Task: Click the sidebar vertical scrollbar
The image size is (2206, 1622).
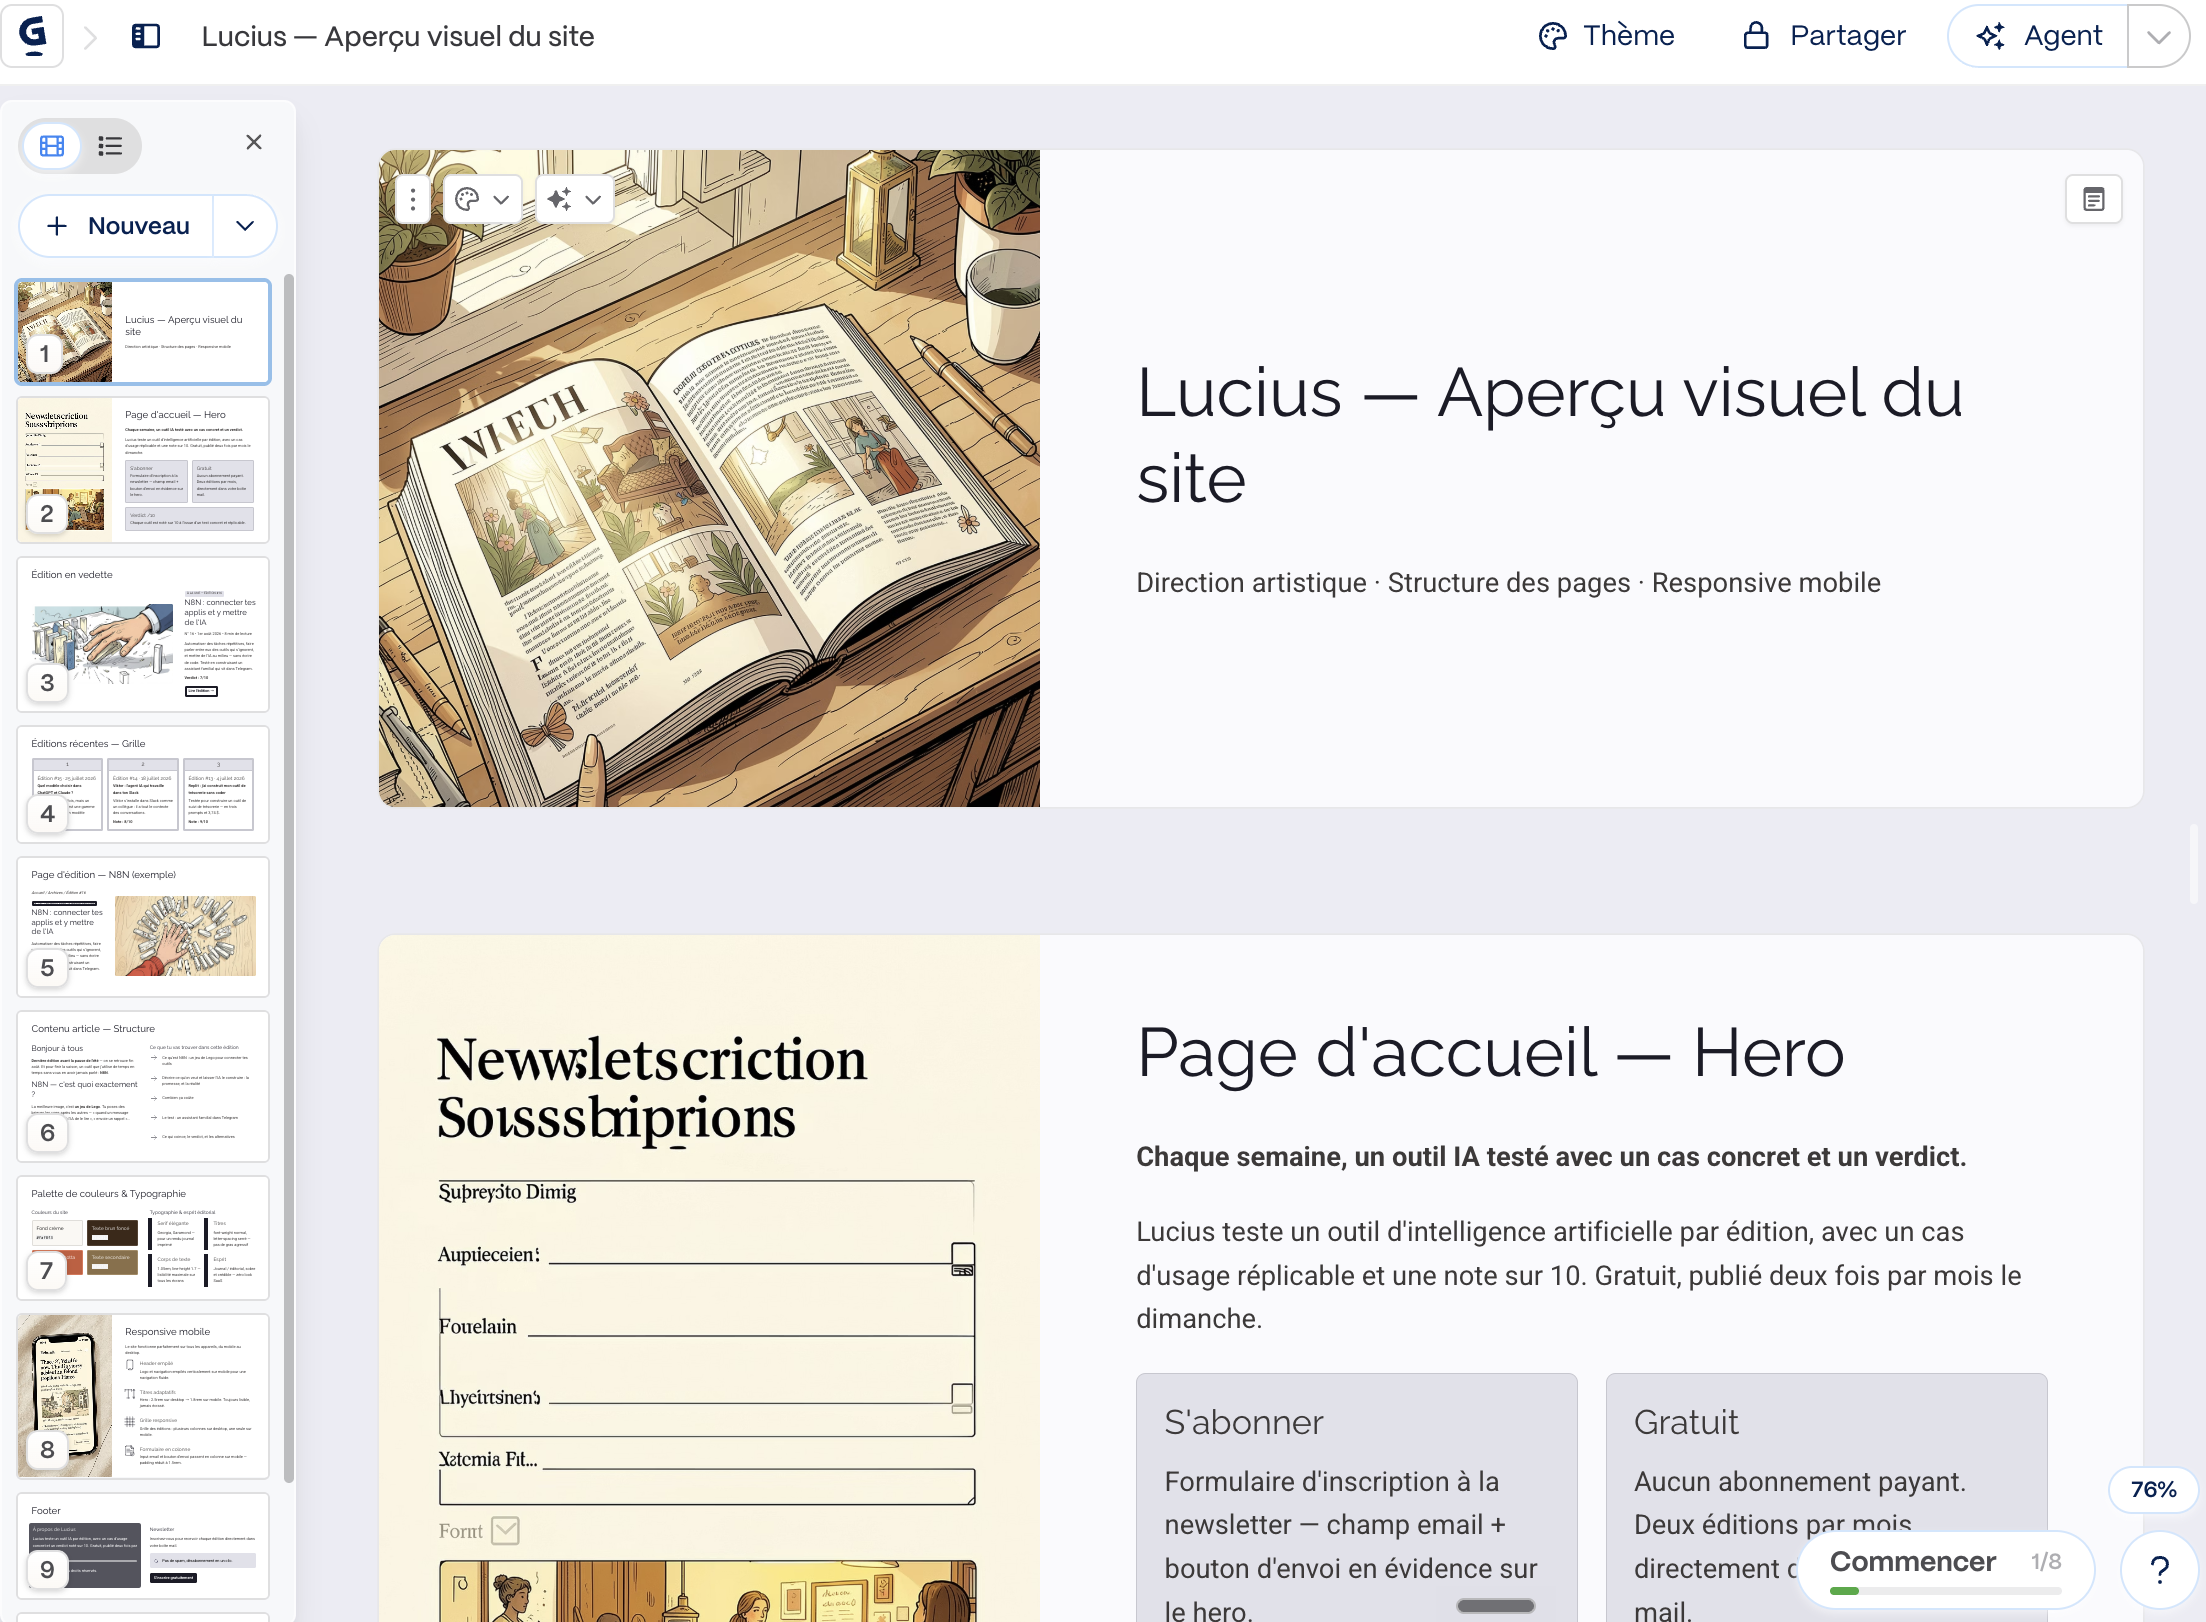Action: click(289, 878)
